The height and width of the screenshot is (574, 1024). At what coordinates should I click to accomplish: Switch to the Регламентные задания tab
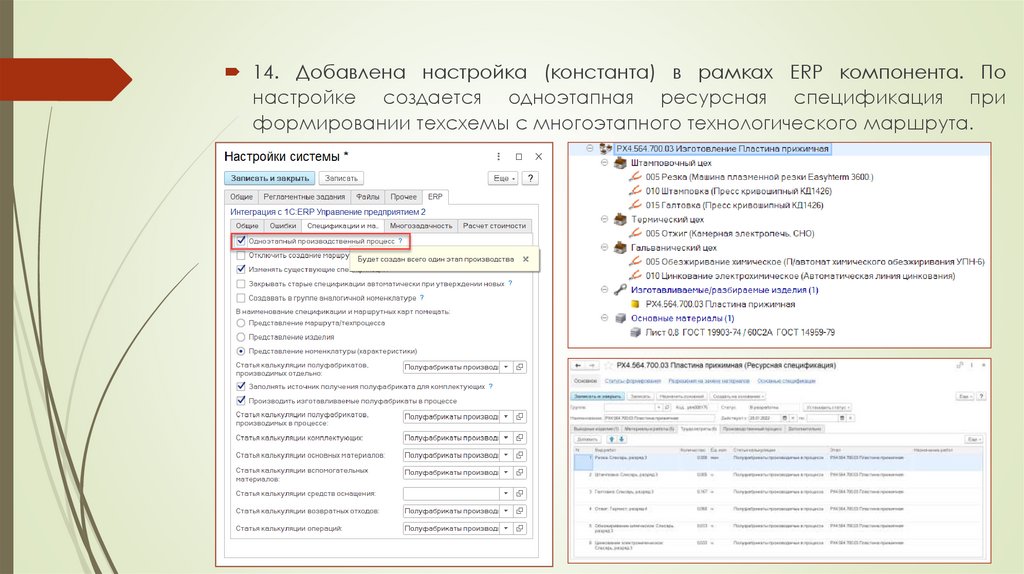coord(305,197)
